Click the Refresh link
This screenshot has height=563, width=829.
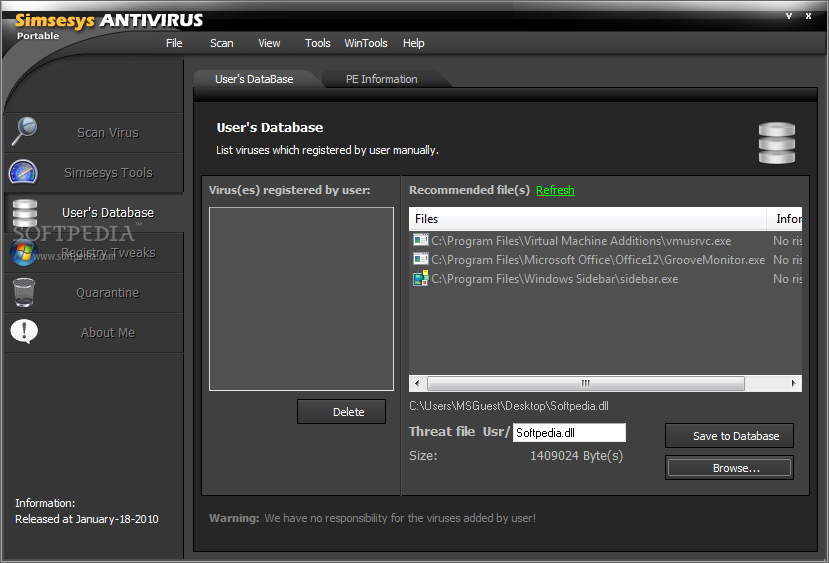coord(555,190)
